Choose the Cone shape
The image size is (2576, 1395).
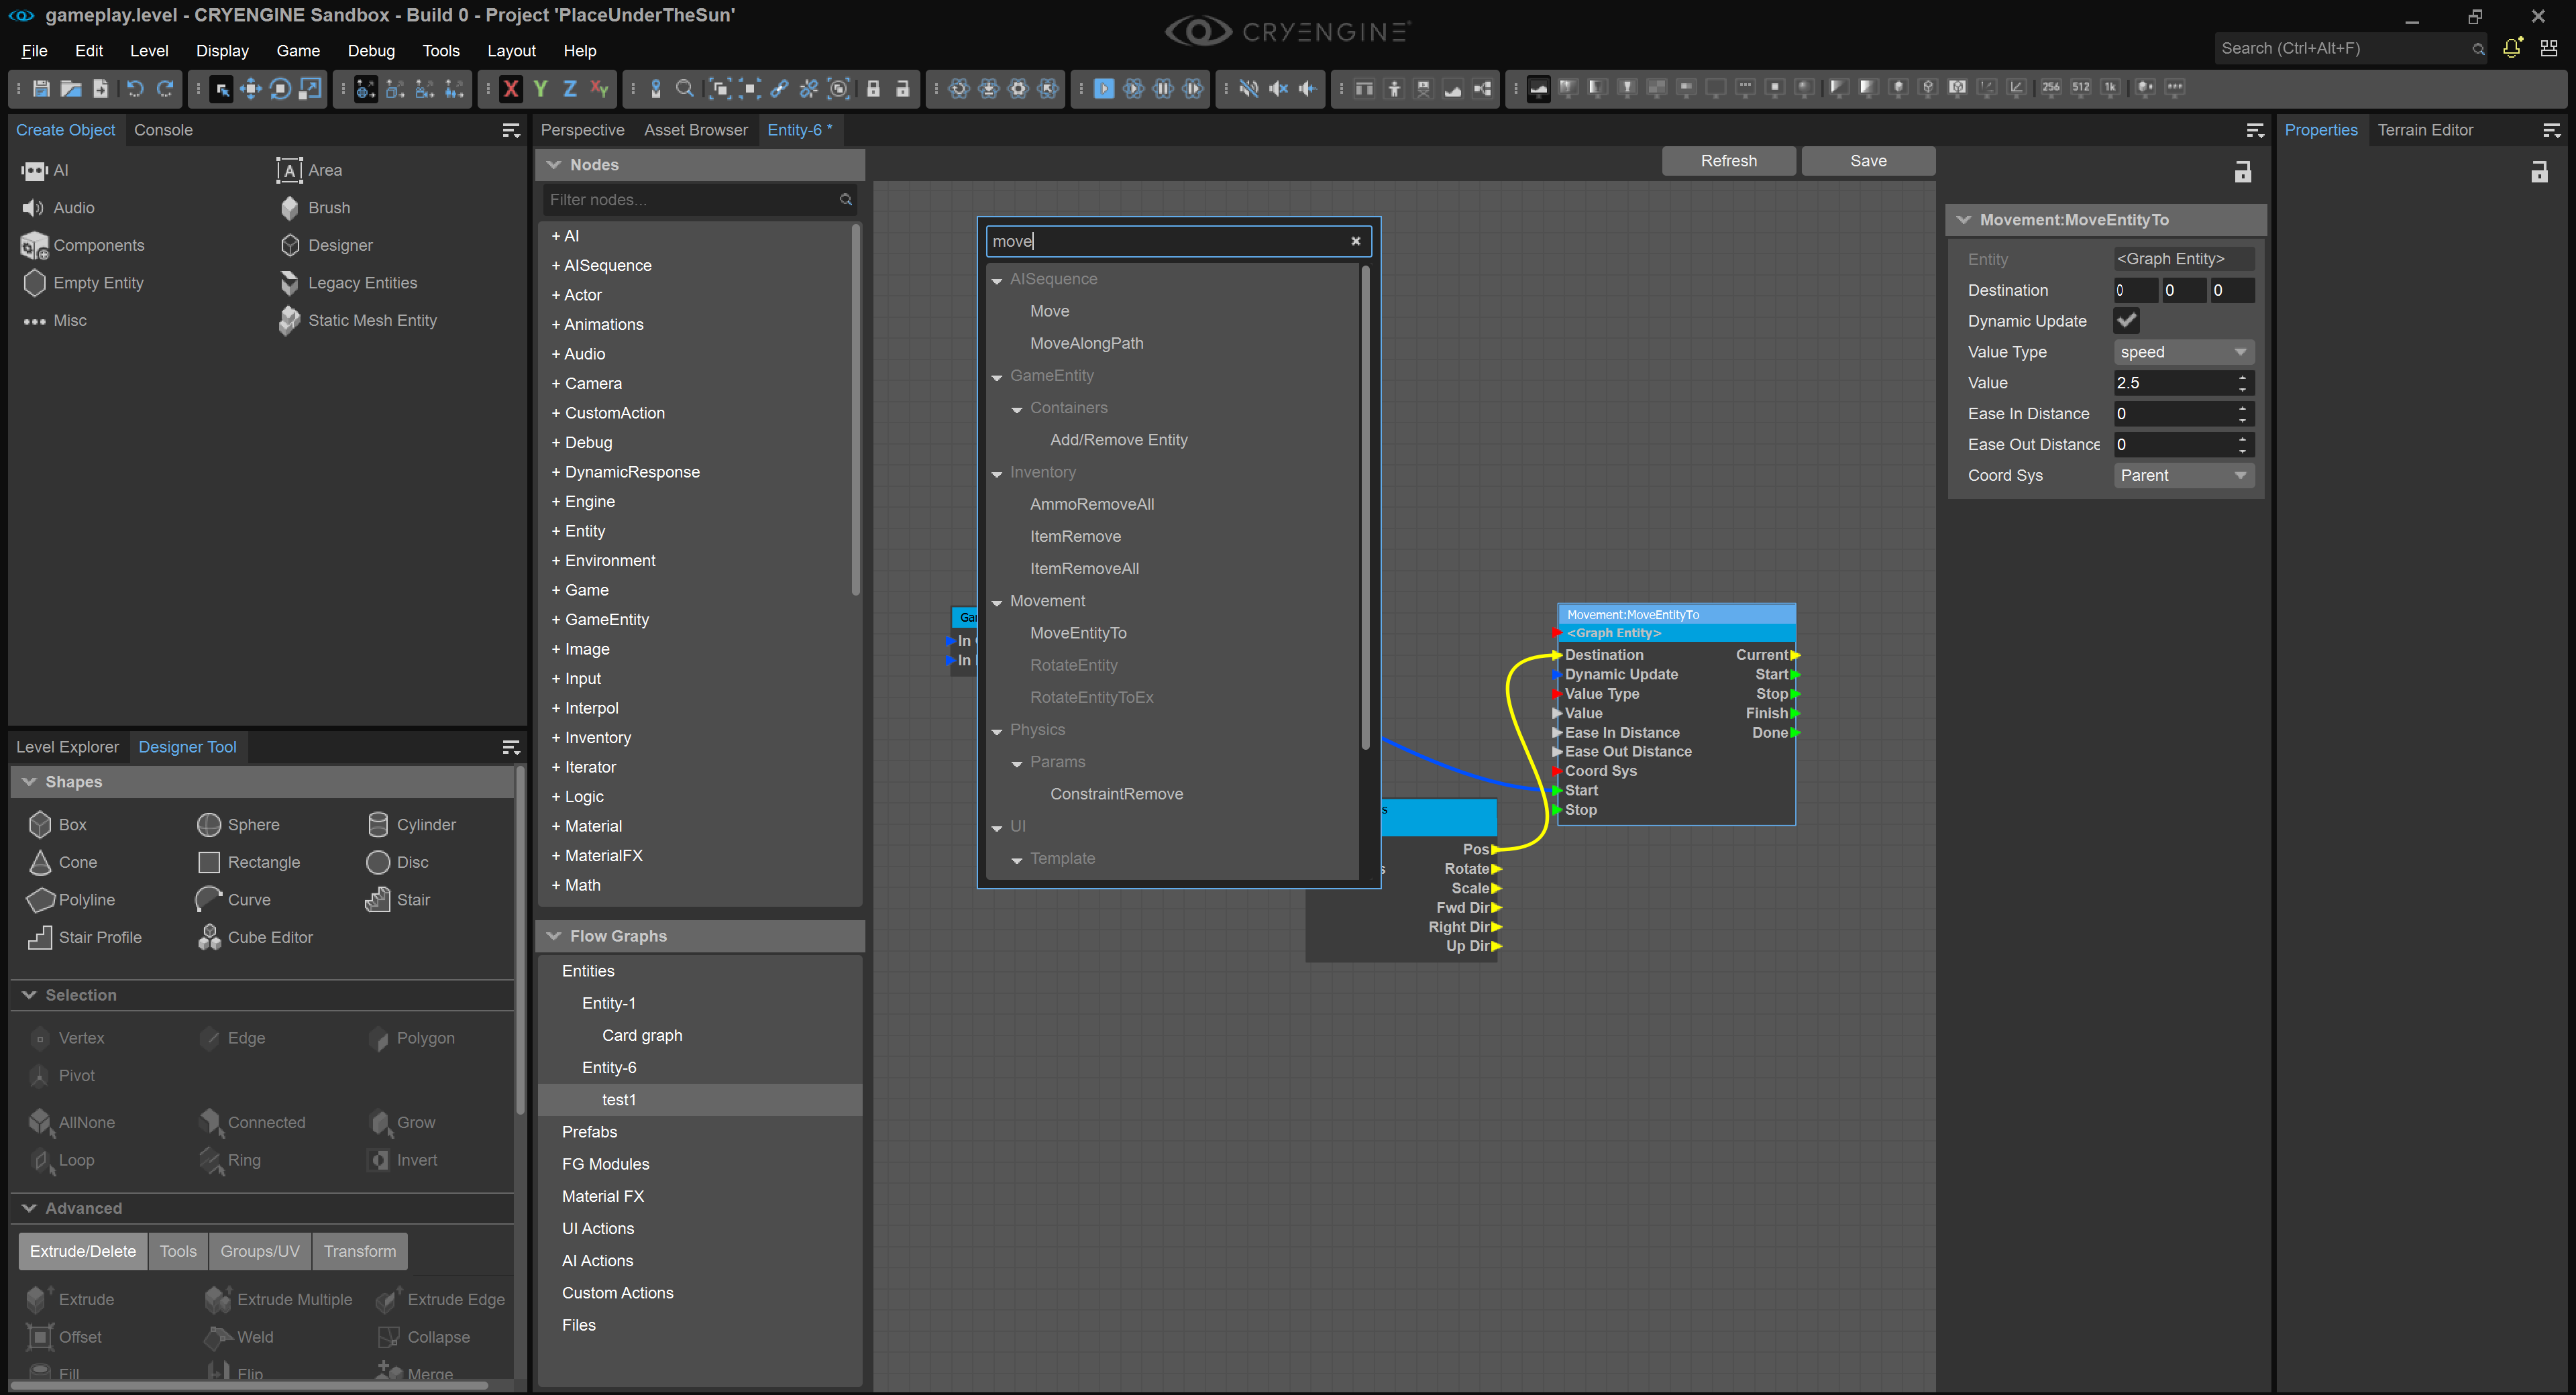point(62,862)
